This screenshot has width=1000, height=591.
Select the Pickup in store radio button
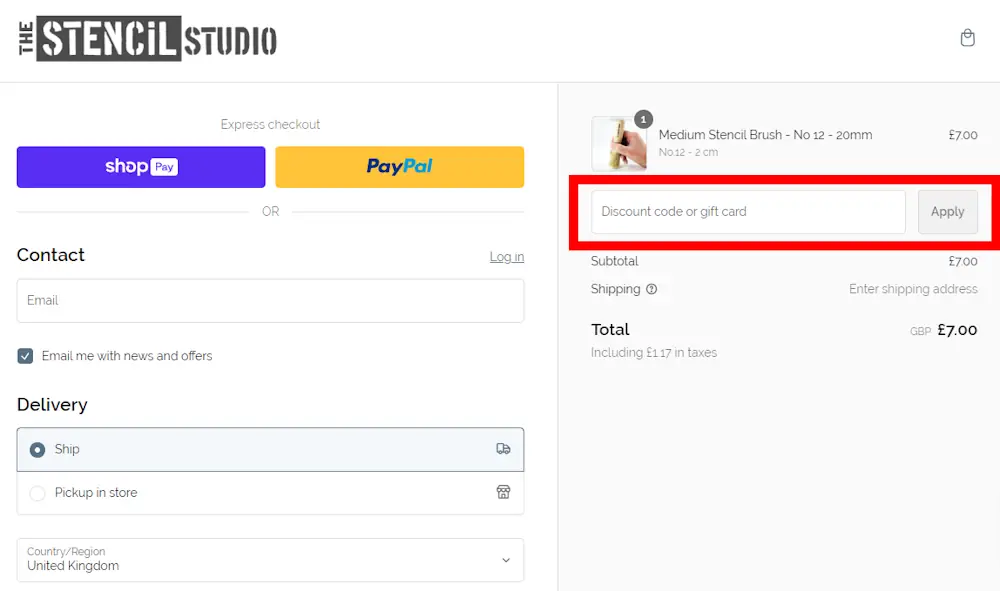tap(35, 493)
